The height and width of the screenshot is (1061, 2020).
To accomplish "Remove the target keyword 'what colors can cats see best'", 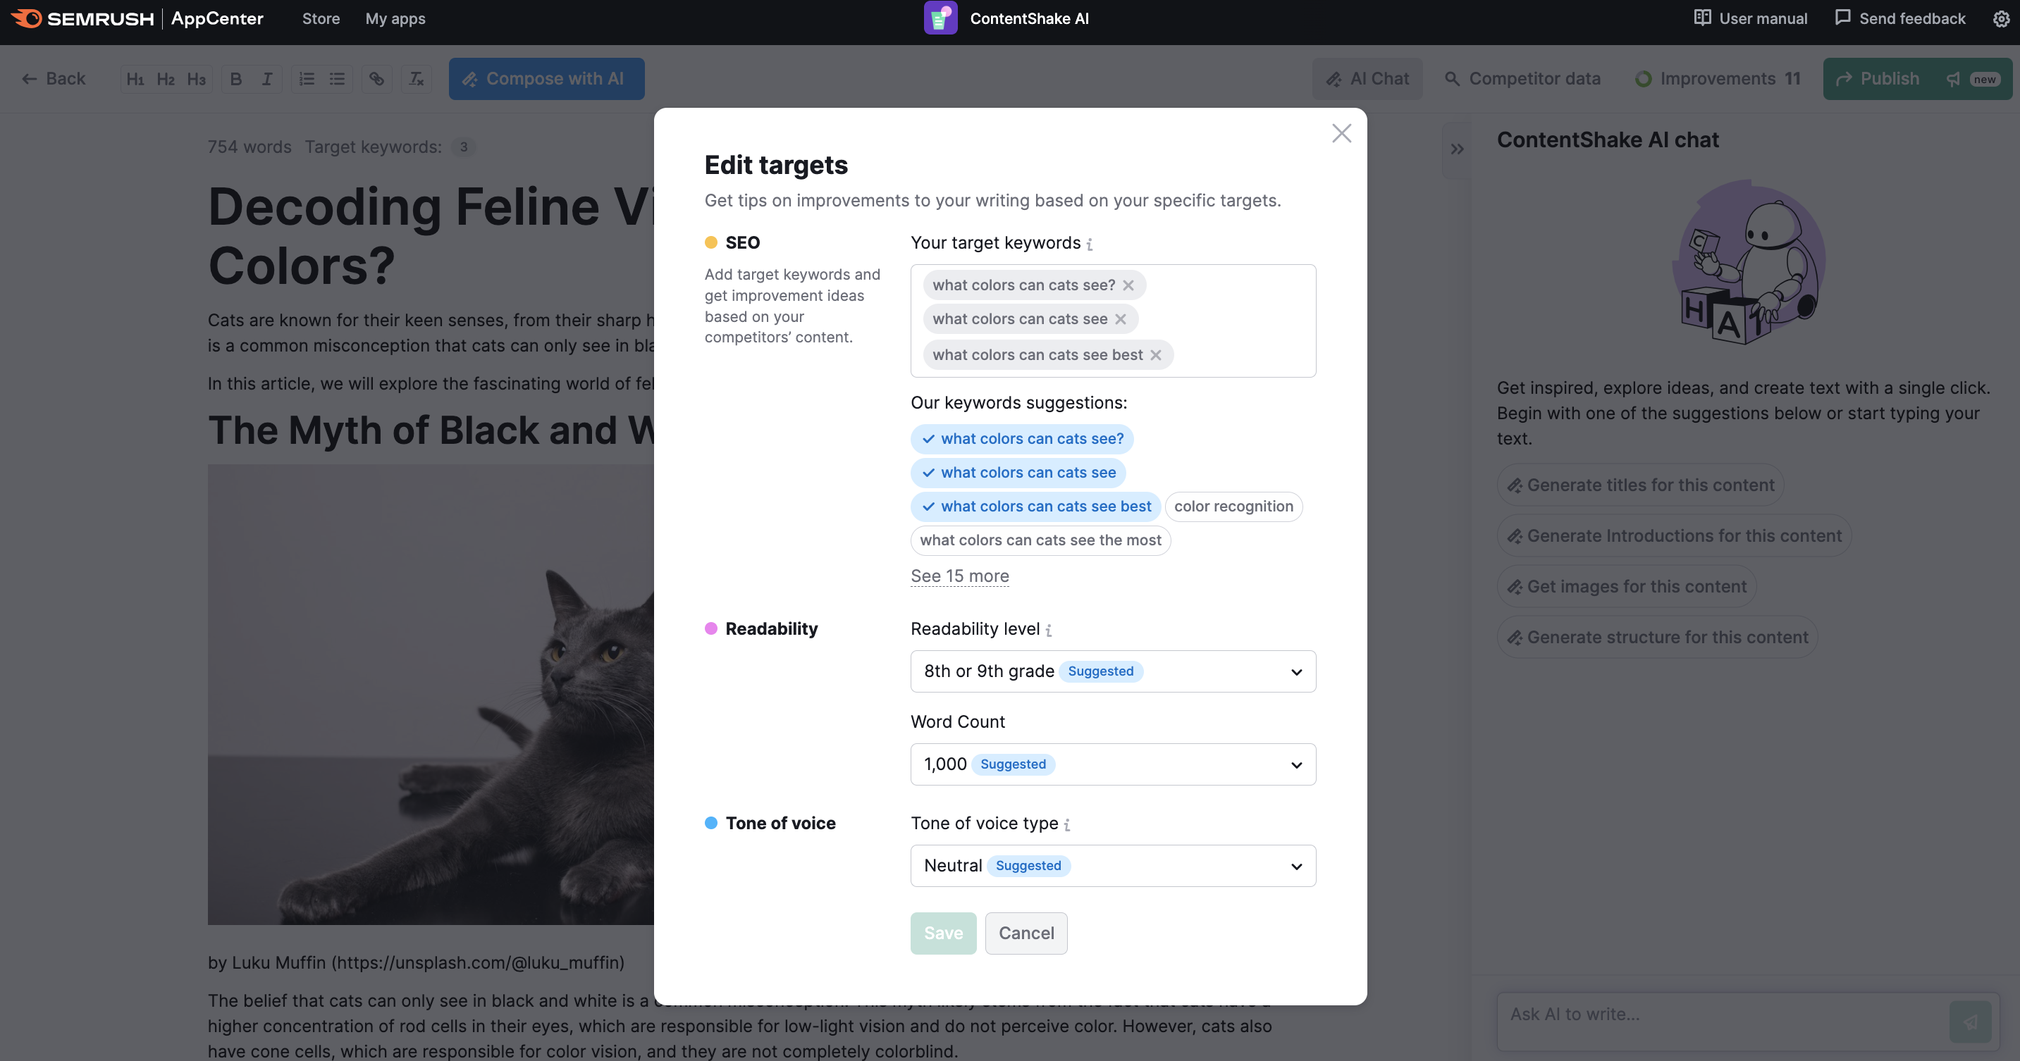I will tap(1157, 354).
